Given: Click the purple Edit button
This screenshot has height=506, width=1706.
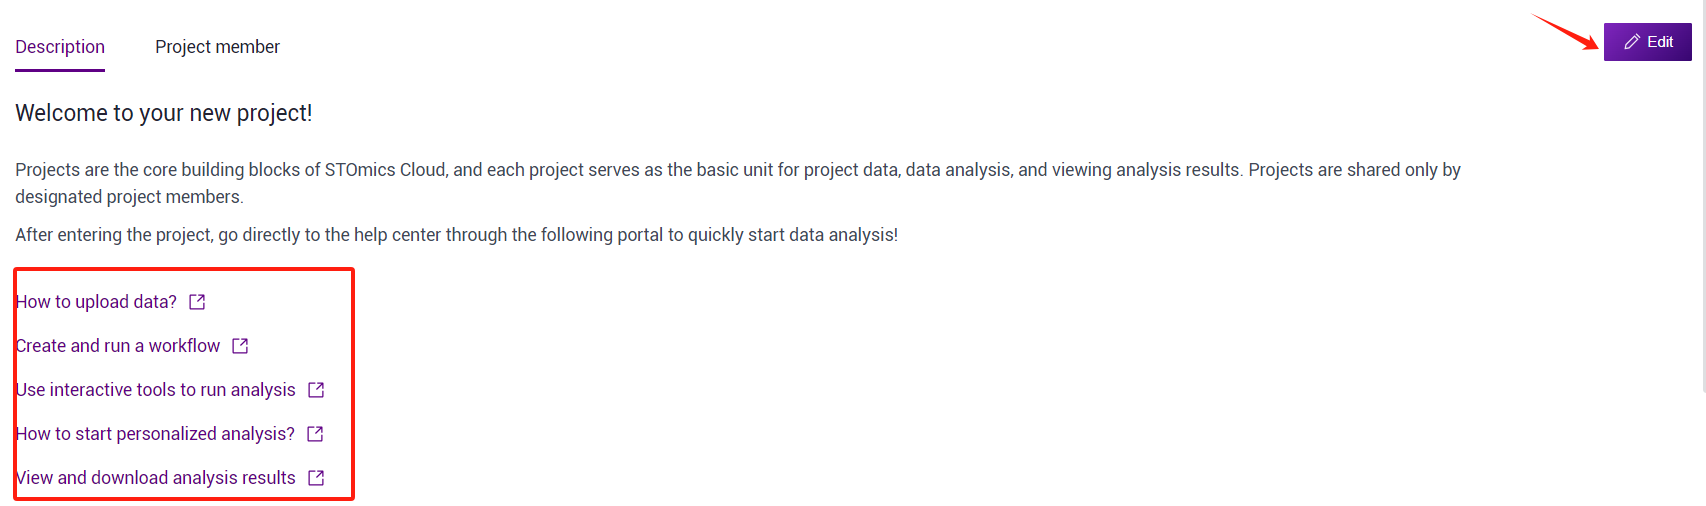Looking at the screenshot, I should [x=1647, y=42].
